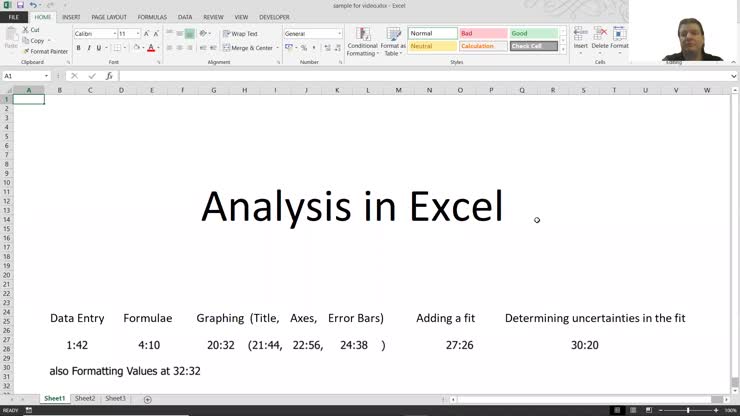
Task: Undo the last action
Action: 33,5
